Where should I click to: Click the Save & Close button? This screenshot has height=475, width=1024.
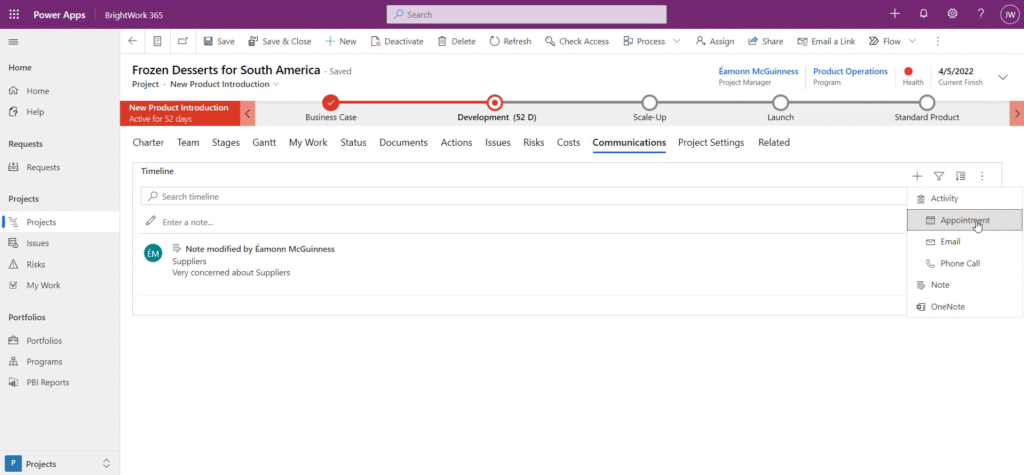[279, 41]
